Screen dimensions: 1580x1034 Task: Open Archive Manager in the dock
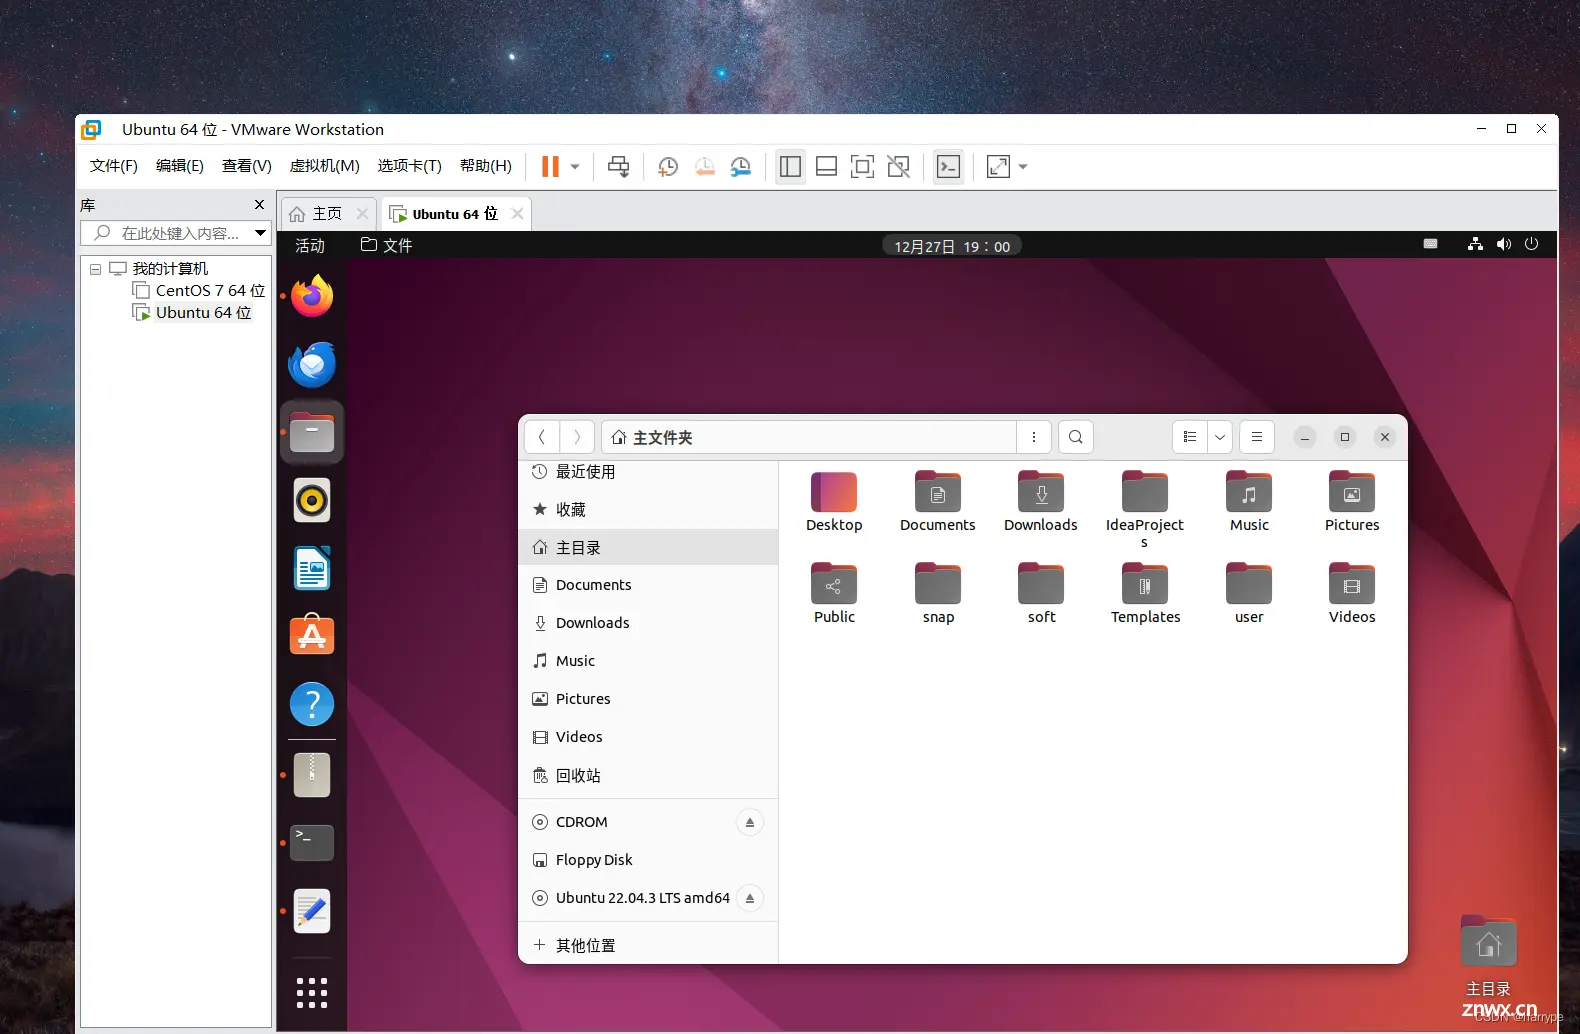pyautogui.click(x=312, y=774)
